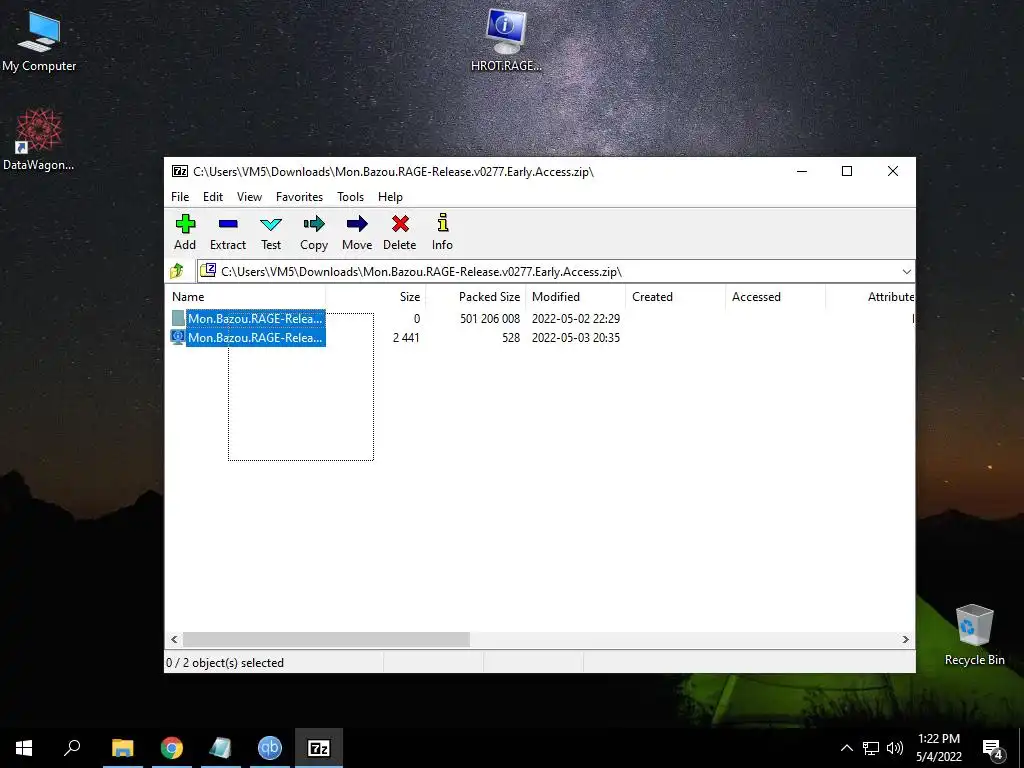
Task: Click the scrollbar right arrow
Action: (x=906, y=639)
